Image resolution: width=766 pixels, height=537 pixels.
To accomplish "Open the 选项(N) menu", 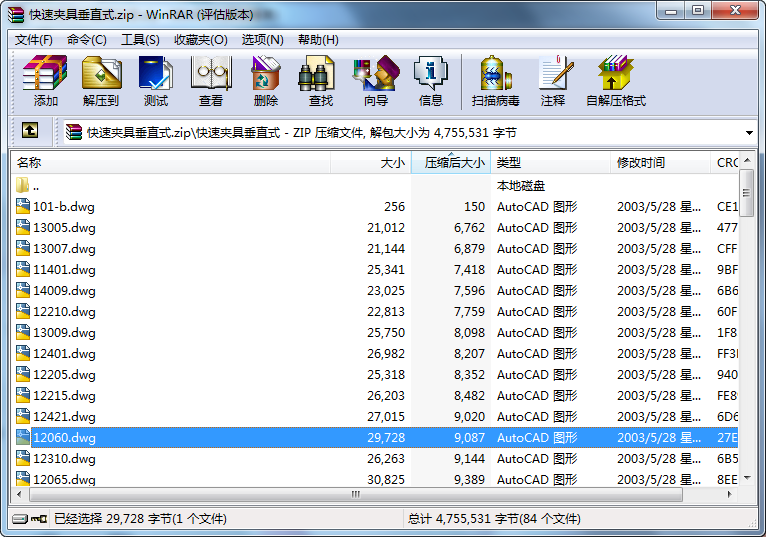I will [x=262, y=40].
